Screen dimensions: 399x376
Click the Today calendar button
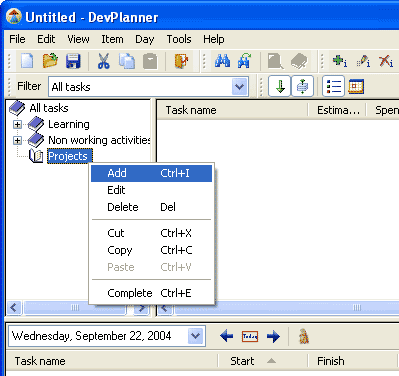(x=250, y=336)
